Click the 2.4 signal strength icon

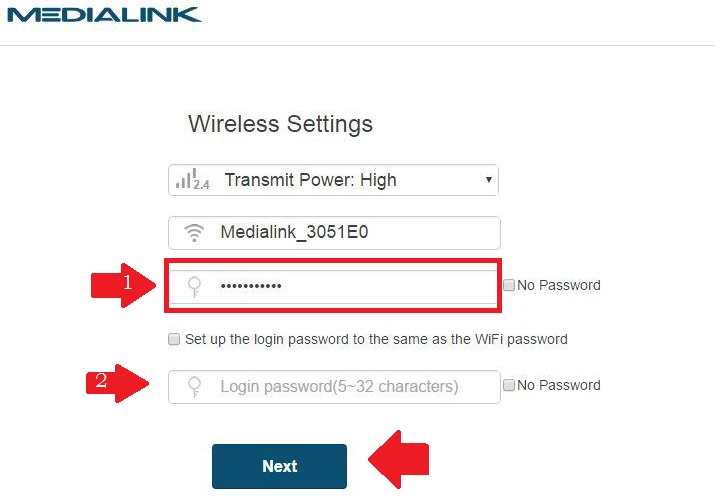point(191,180)
